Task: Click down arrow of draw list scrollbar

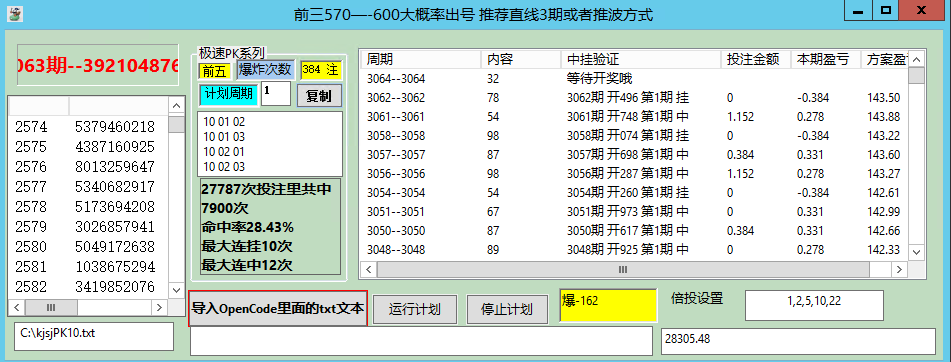Action: (176, 290)
